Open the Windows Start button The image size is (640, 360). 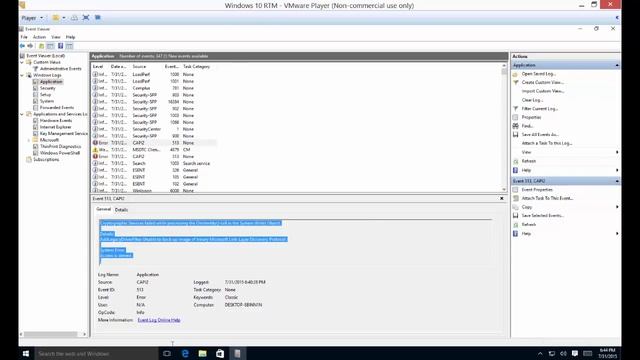pos(26,353)
